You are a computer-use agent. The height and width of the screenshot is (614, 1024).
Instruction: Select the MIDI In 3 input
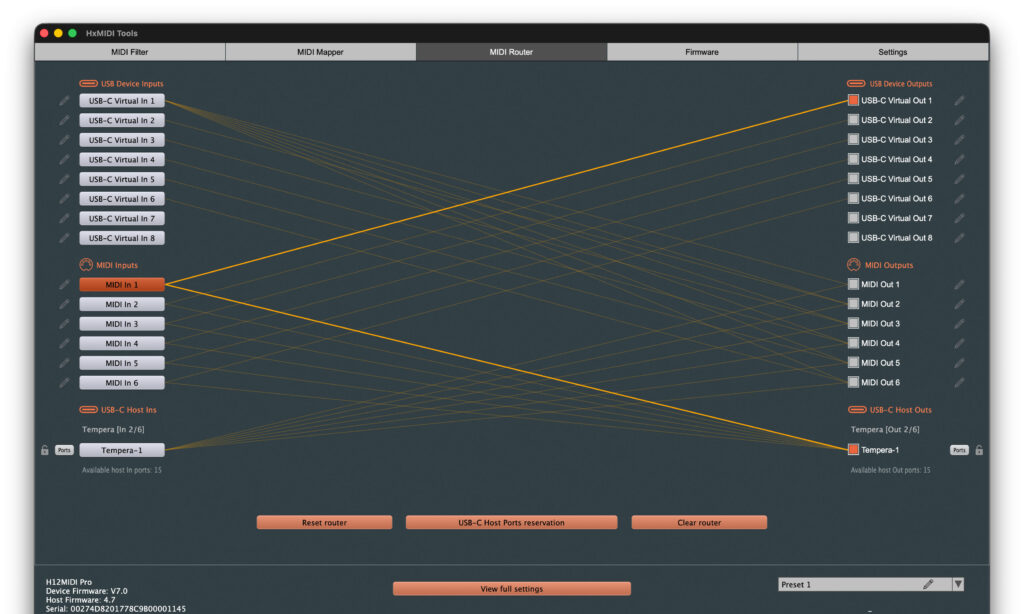click(122, 324)
